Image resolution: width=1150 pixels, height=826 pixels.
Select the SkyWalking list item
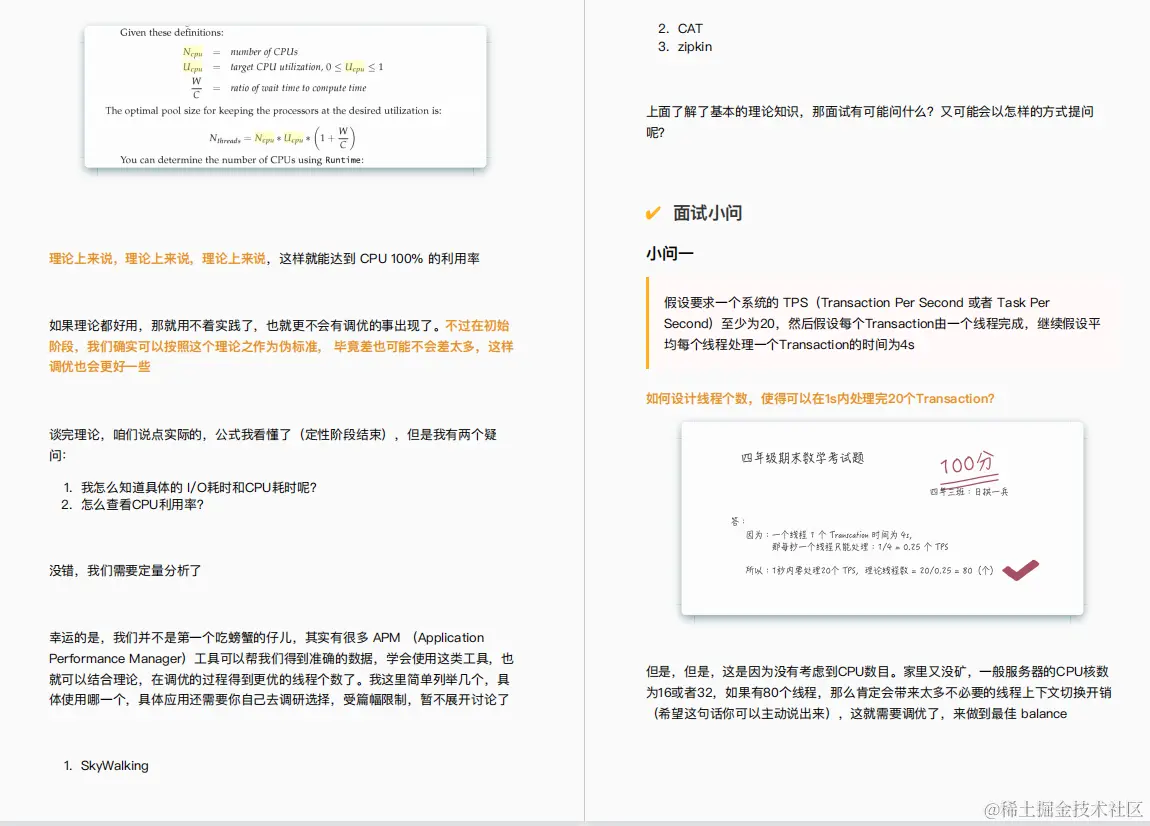[113, 766]
